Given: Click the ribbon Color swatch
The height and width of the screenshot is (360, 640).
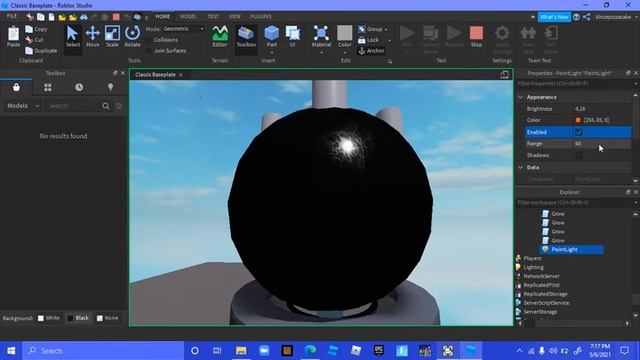Looking at the screenshot, I should [344, 33].
